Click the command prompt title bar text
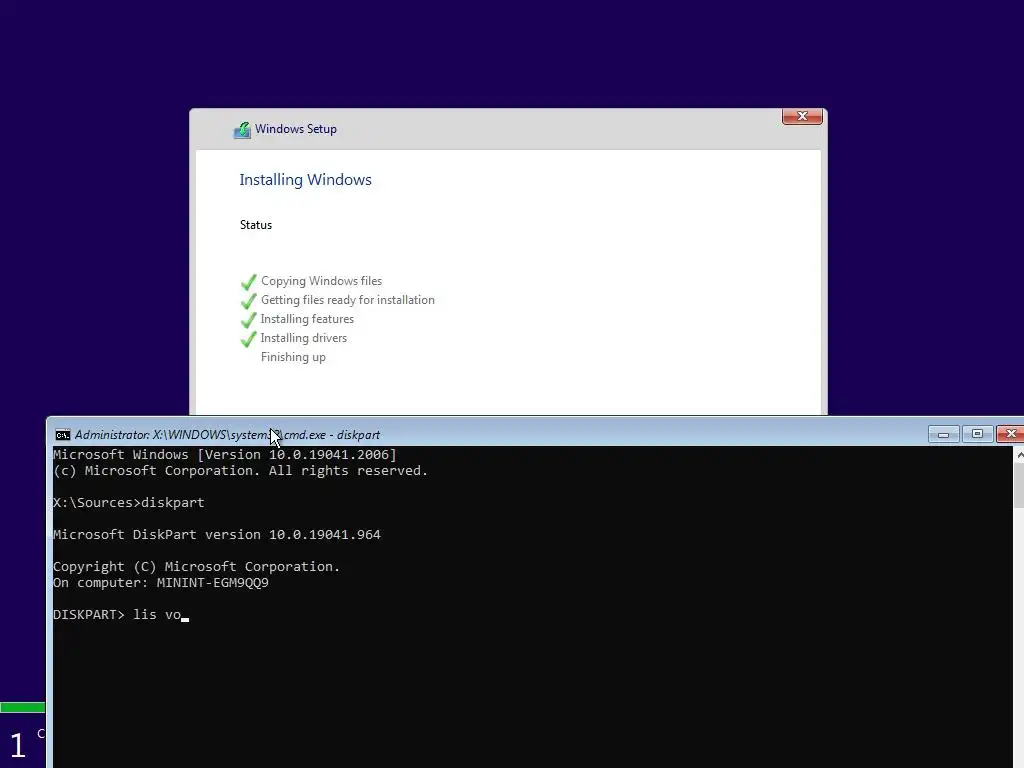Image resolution: width=1024 pixels, height=768 pixels. (x=227, y=435)
